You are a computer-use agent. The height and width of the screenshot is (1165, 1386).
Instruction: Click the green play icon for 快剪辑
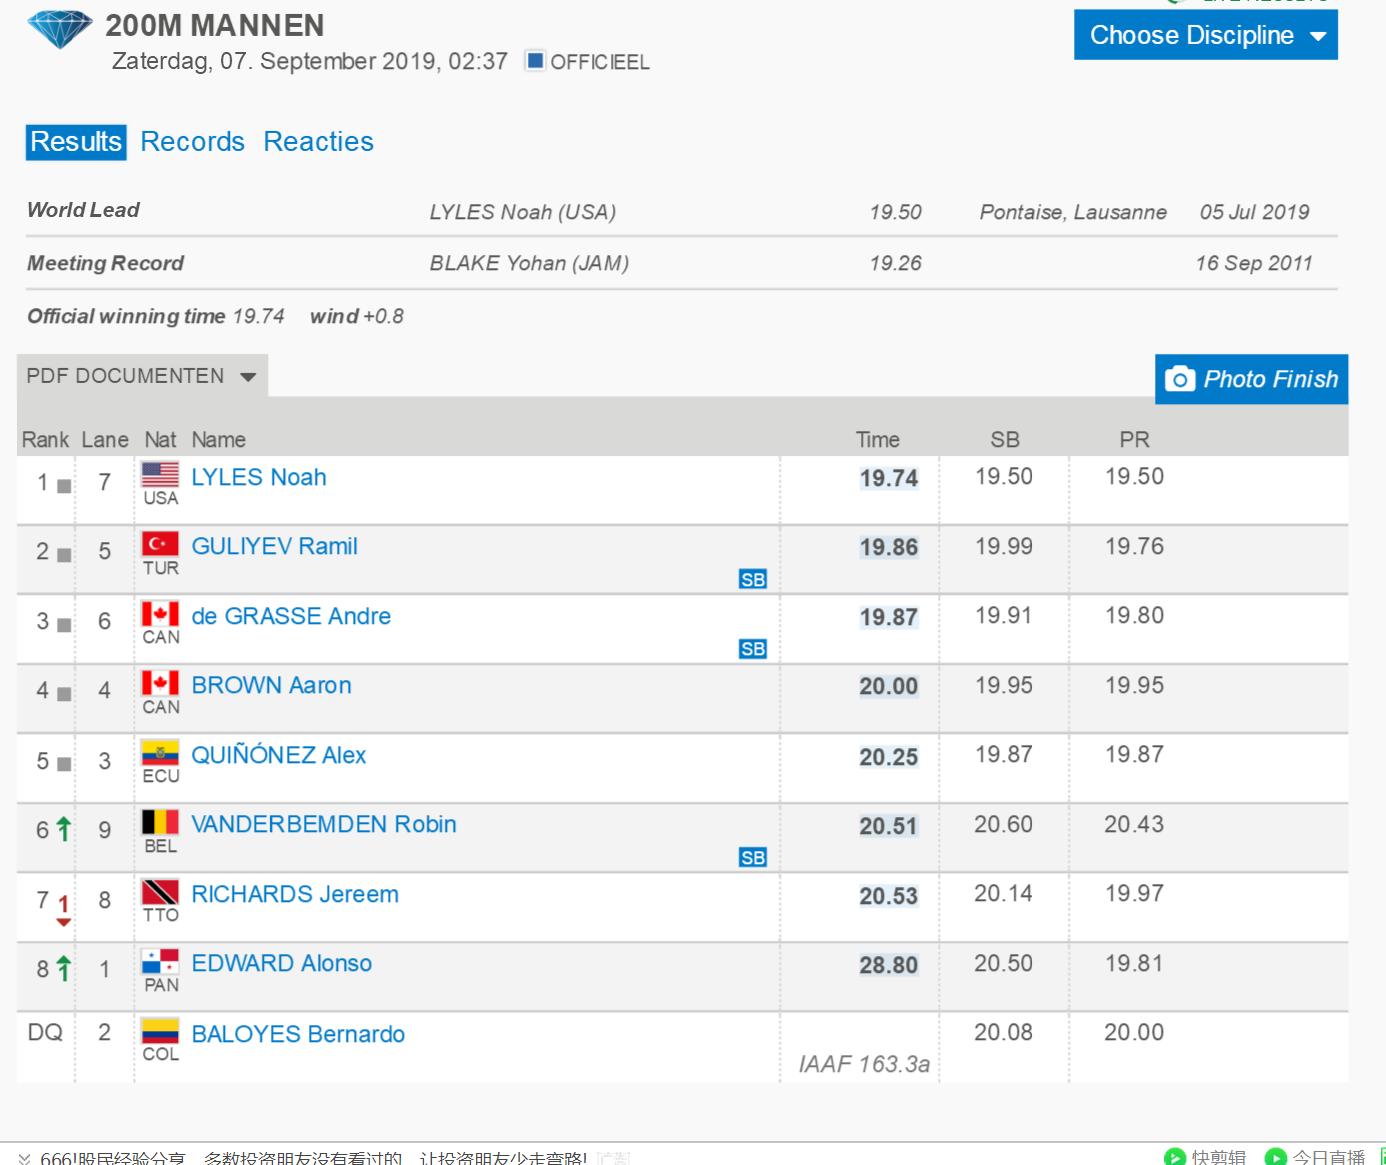(1176, 1157)
